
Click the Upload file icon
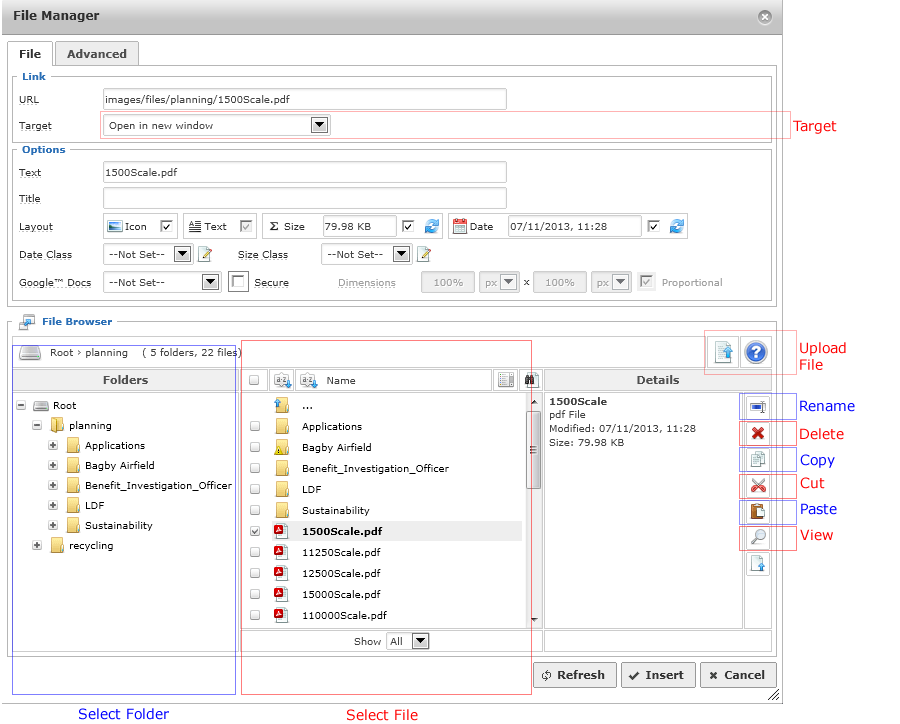coord(723,352)
